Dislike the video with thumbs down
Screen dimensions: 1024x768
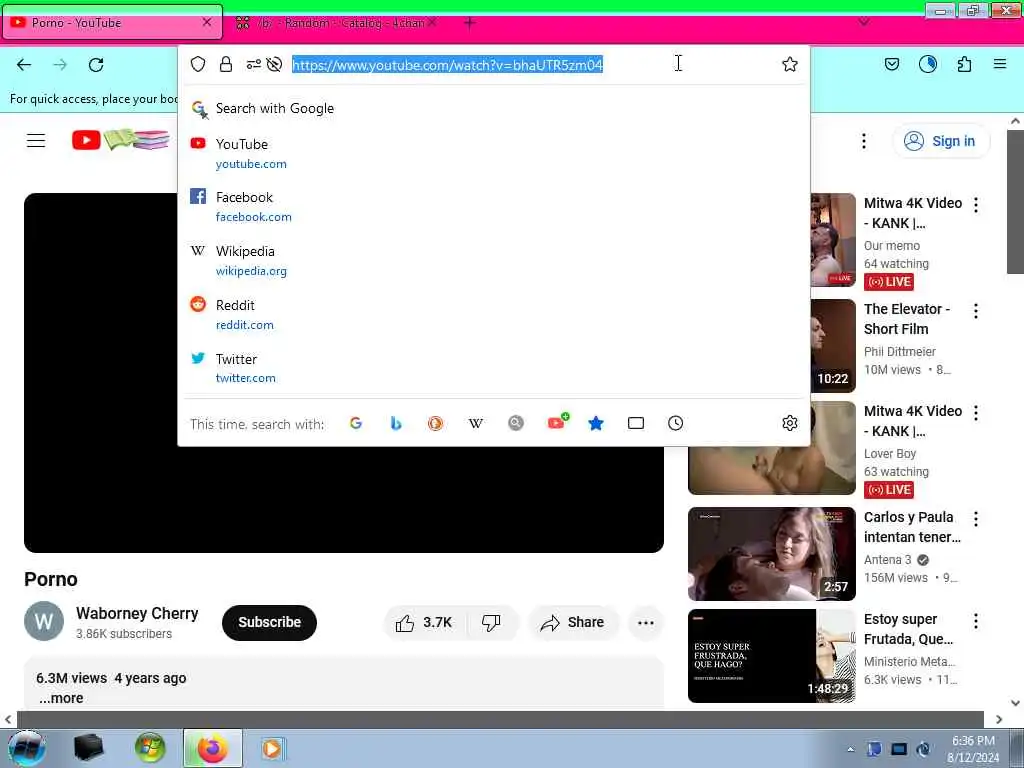(491, 622)
